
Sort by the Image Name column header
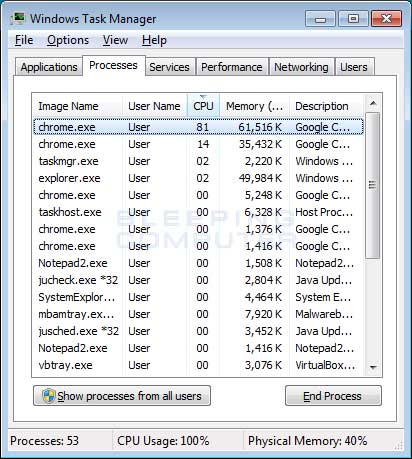(78, 106)
